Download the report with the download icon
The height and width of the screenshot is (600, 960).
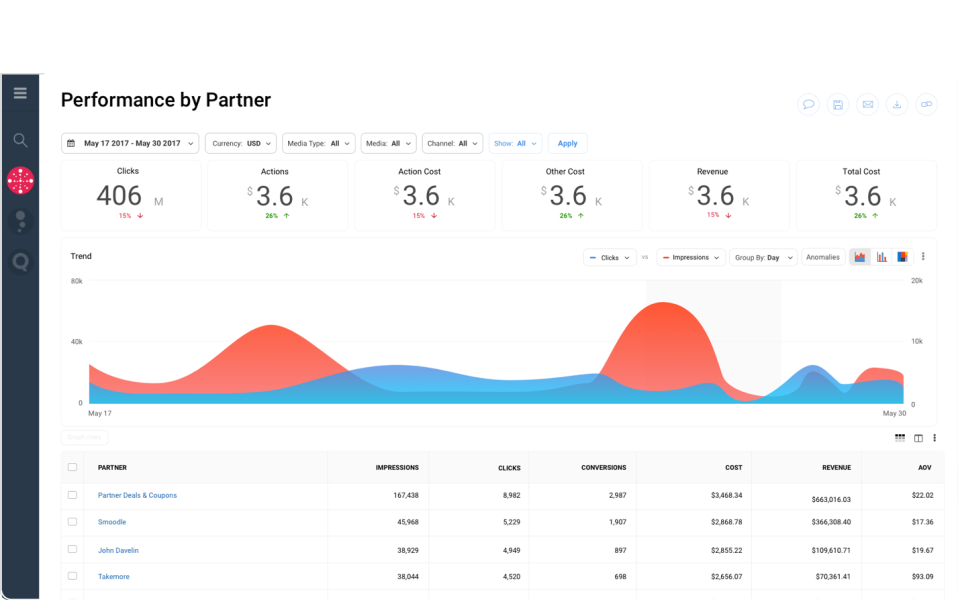click(897, 104)
